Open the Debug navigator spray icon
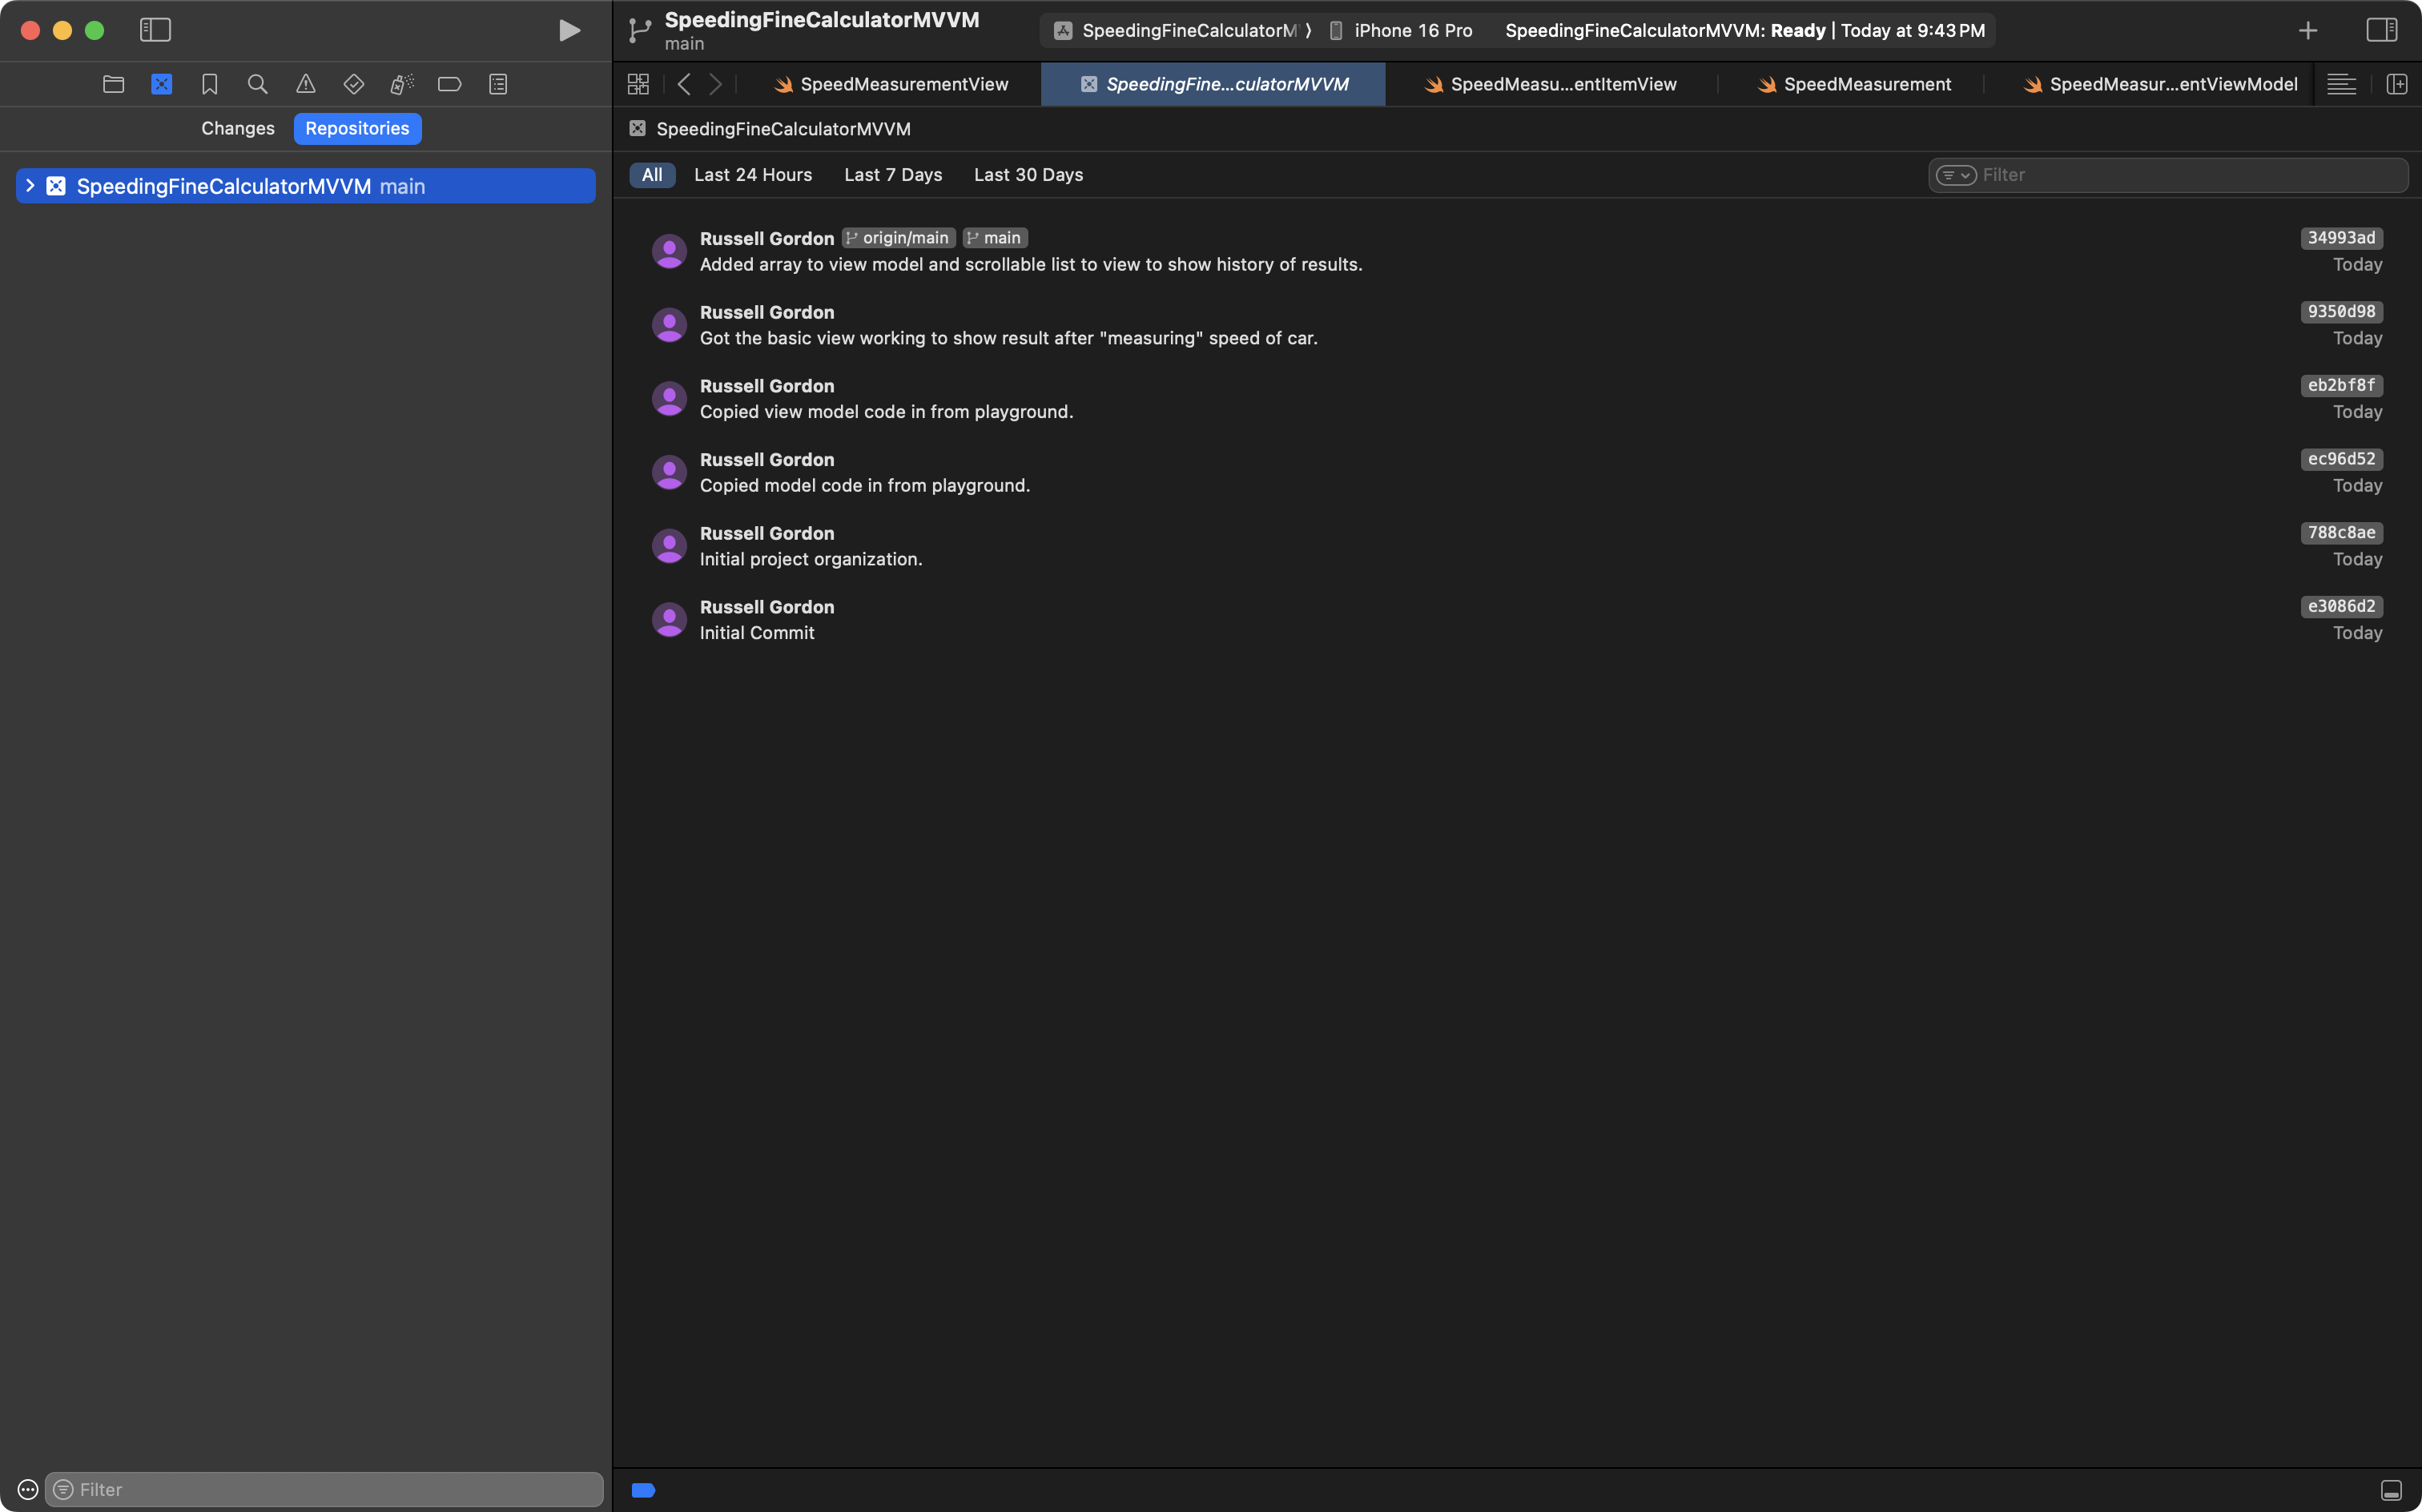2422x1512 pixels. click(401, 84)
